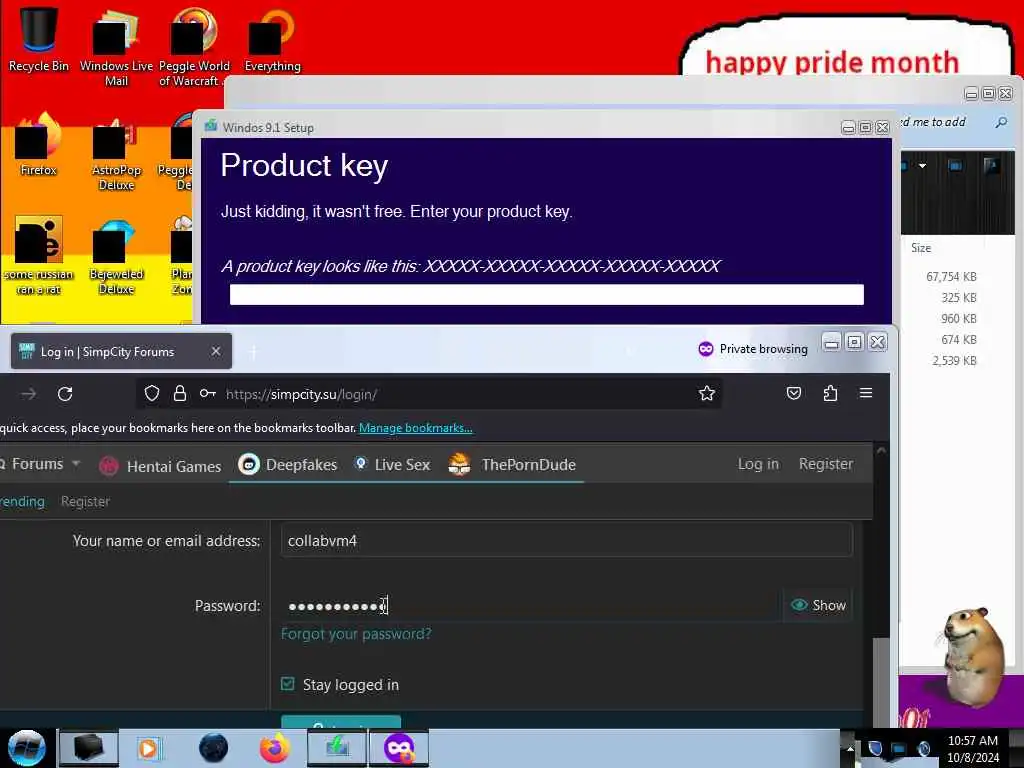Click the search magnifier in the background Explorer window

click(x=1001, y=122)
